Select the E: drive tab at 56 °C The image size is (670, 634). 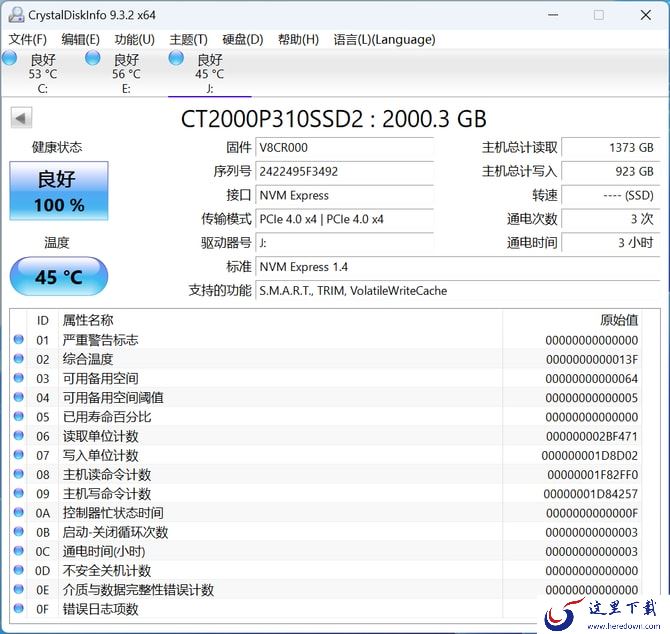(126, 73)
